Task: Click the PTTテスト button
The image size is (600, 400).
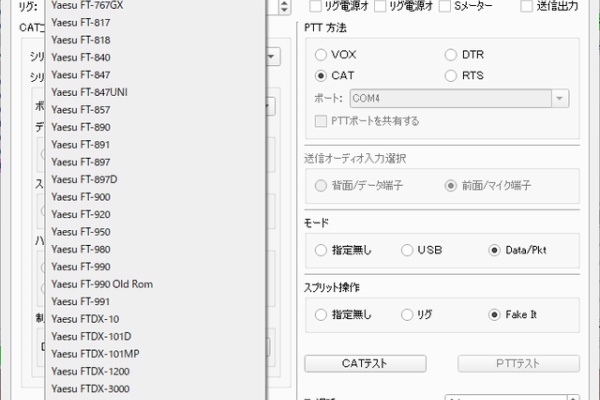Action: click(x=518, y=364)
